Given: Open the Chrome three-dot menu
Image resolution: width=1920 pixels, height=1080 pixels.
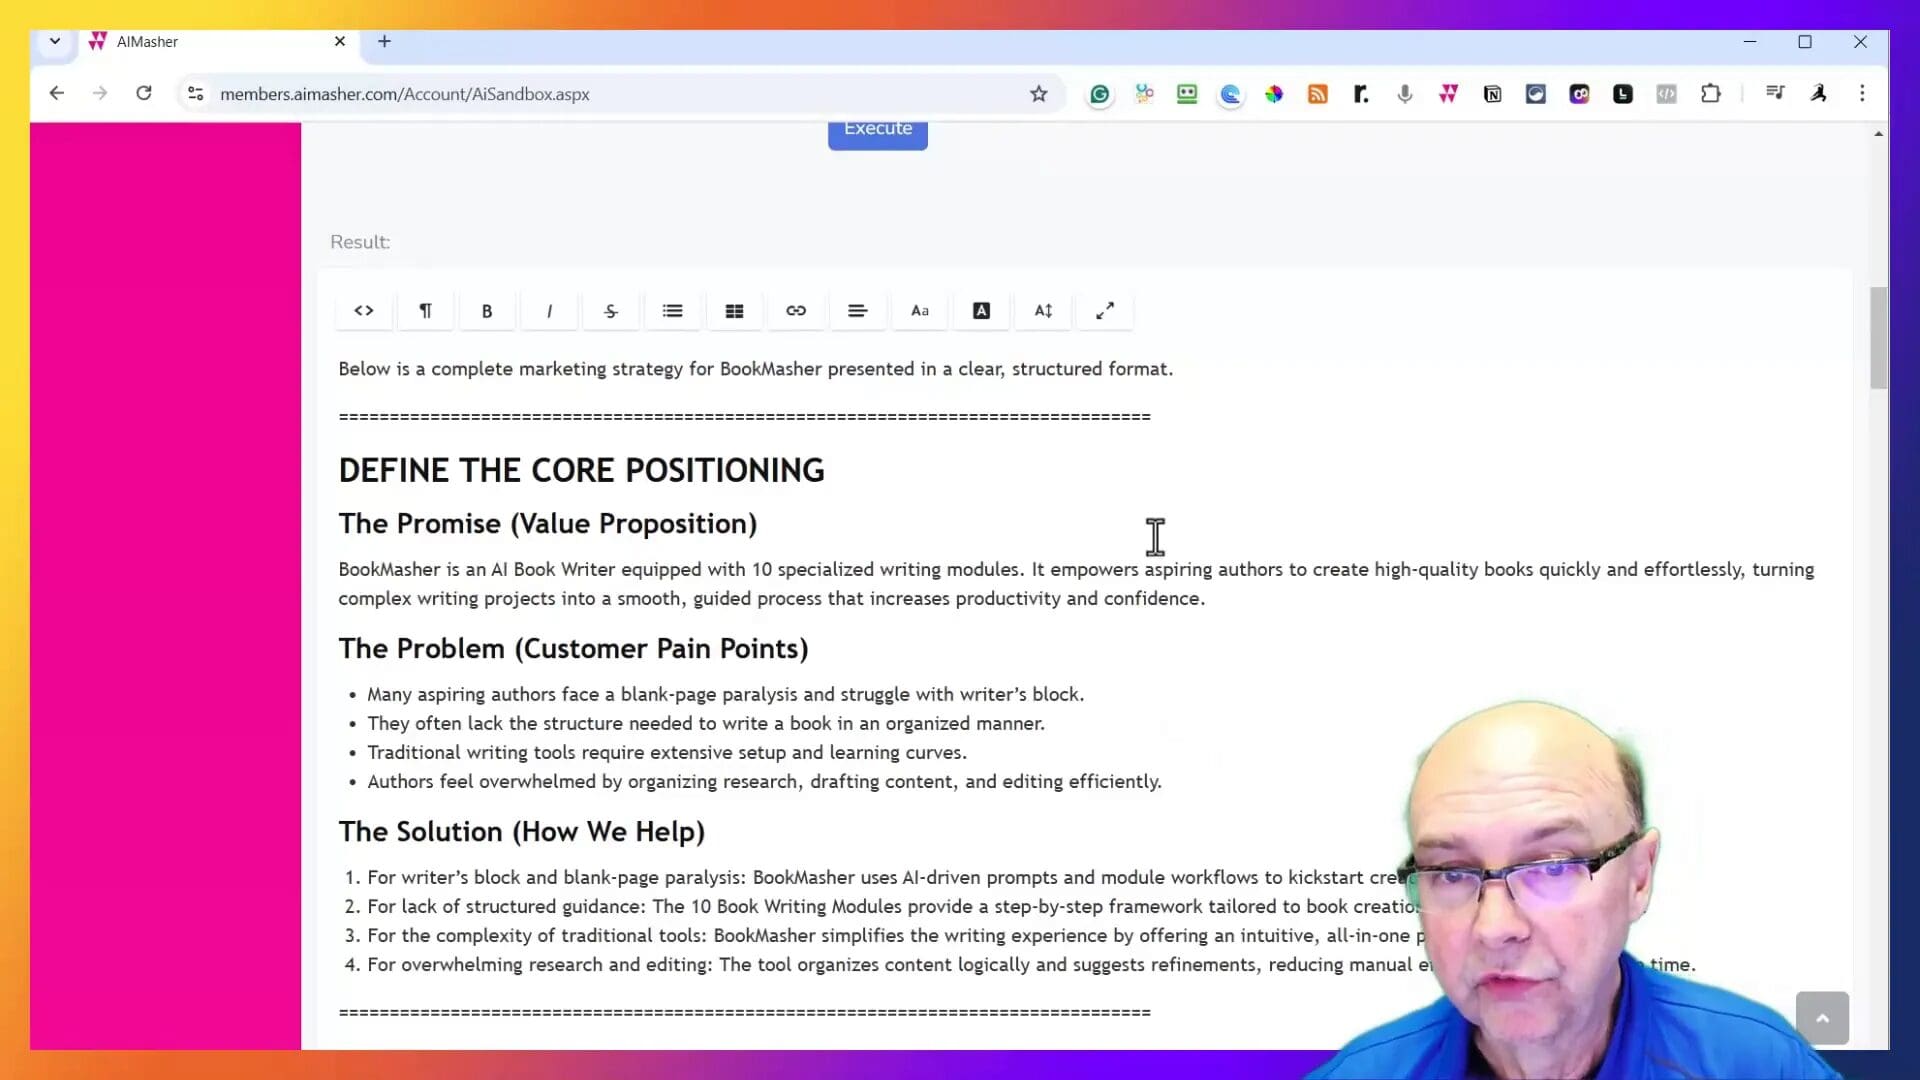Looking at the screenshot, I should point(1862,93).
